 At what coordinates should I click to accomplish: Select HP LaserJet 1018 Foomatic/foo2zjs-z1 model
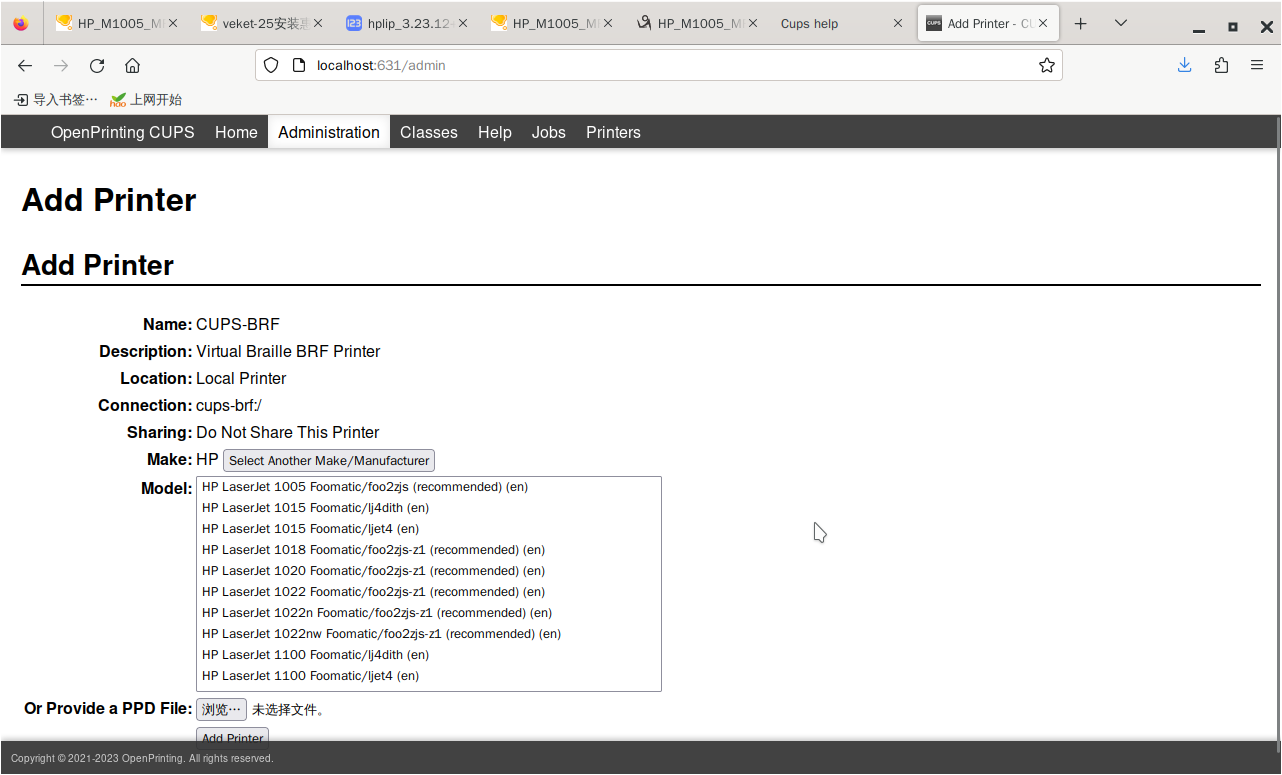(428, 550)
